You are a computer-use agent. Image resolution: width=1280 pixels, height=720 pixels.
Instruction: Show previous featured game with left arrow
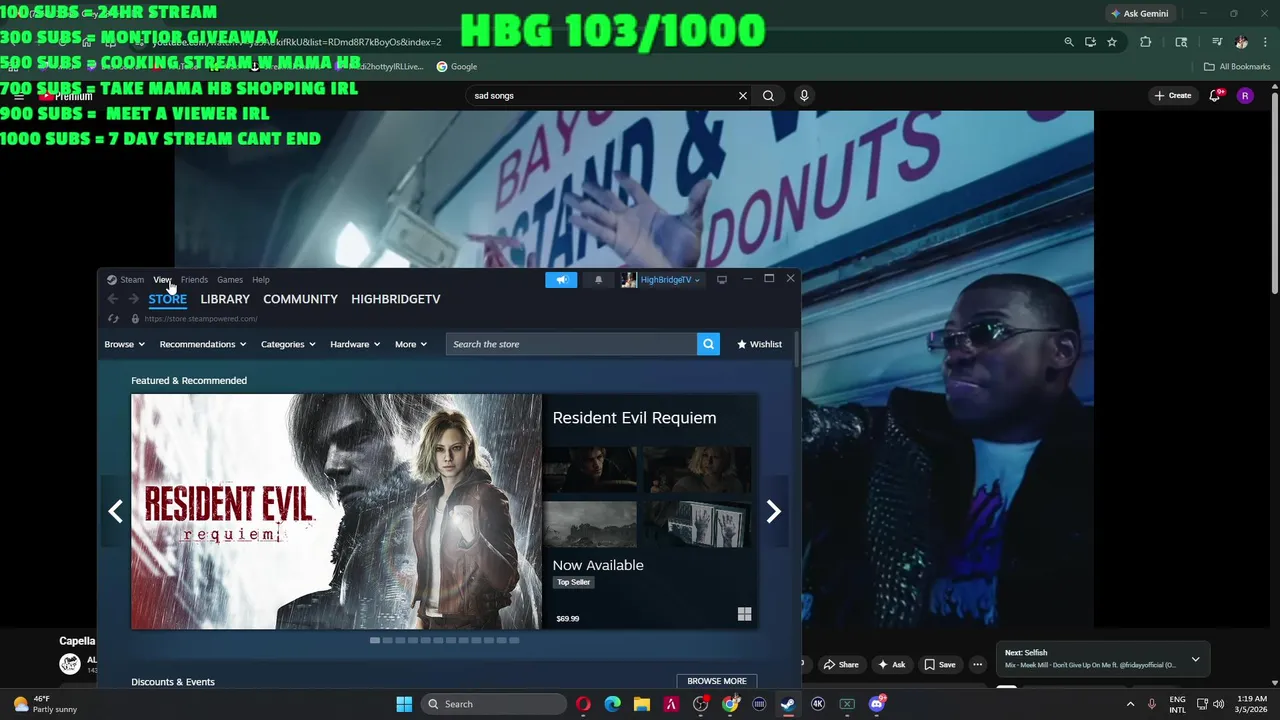pos(115,512)
